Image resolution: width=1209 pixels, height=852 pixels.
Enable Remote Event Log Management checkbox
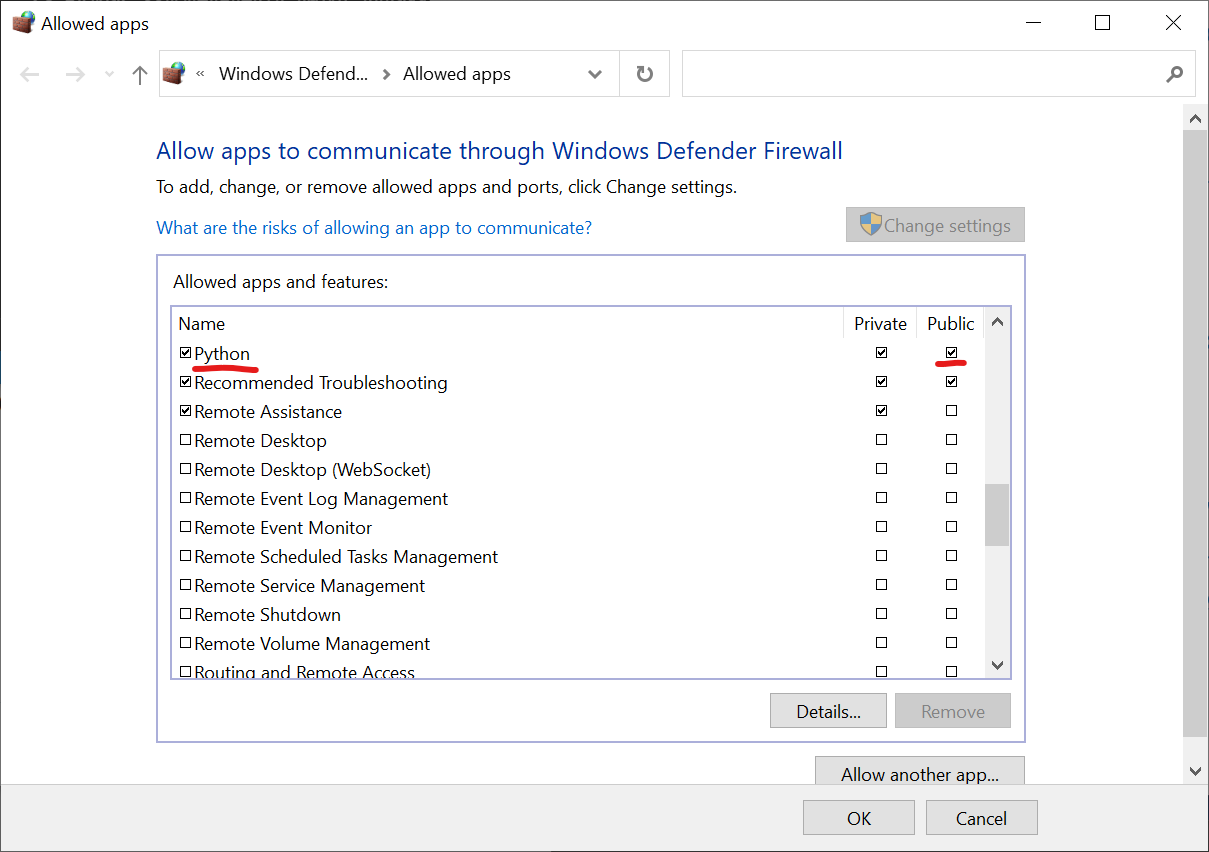pyautogui.click(x=185, y=498)
